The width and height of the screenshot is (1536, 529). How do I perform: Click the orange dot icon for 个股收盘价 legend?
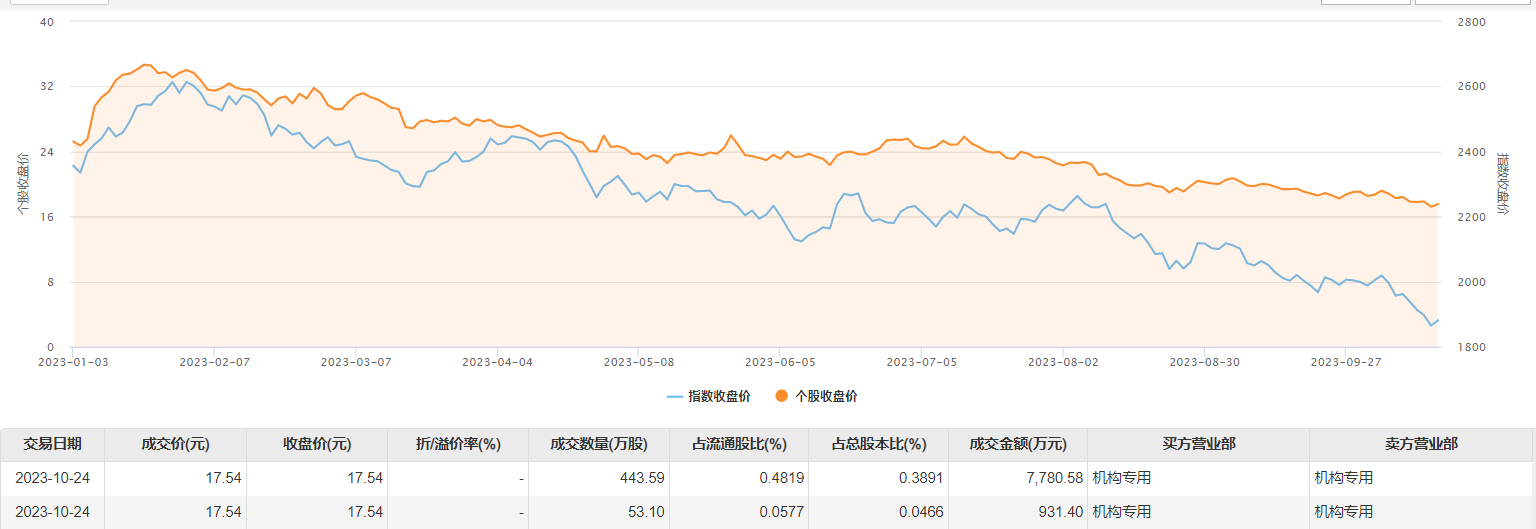pos(781,397)
